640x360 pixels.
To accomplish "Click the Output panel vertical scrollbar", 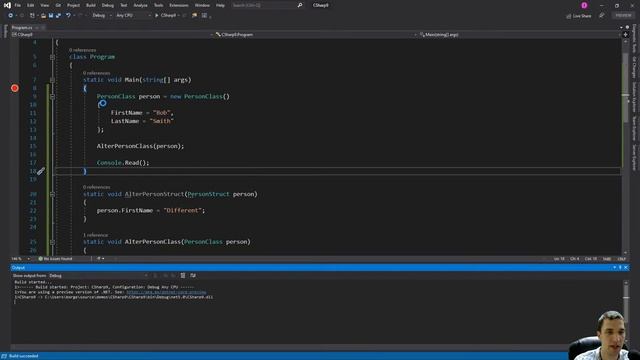I will pos(626,311).
